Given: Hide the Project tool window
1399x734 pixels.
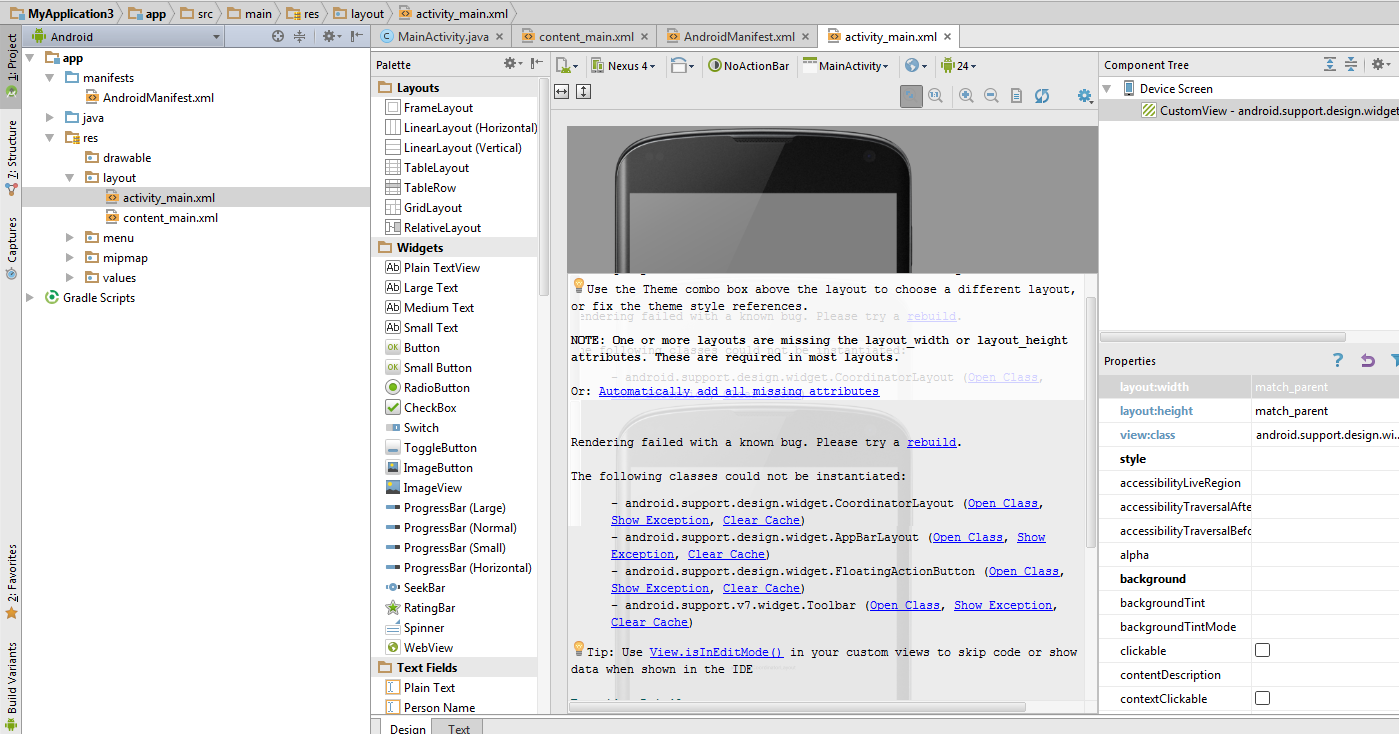Looking at the screenshot, I should pyautogui.click(x=357, y=36).
